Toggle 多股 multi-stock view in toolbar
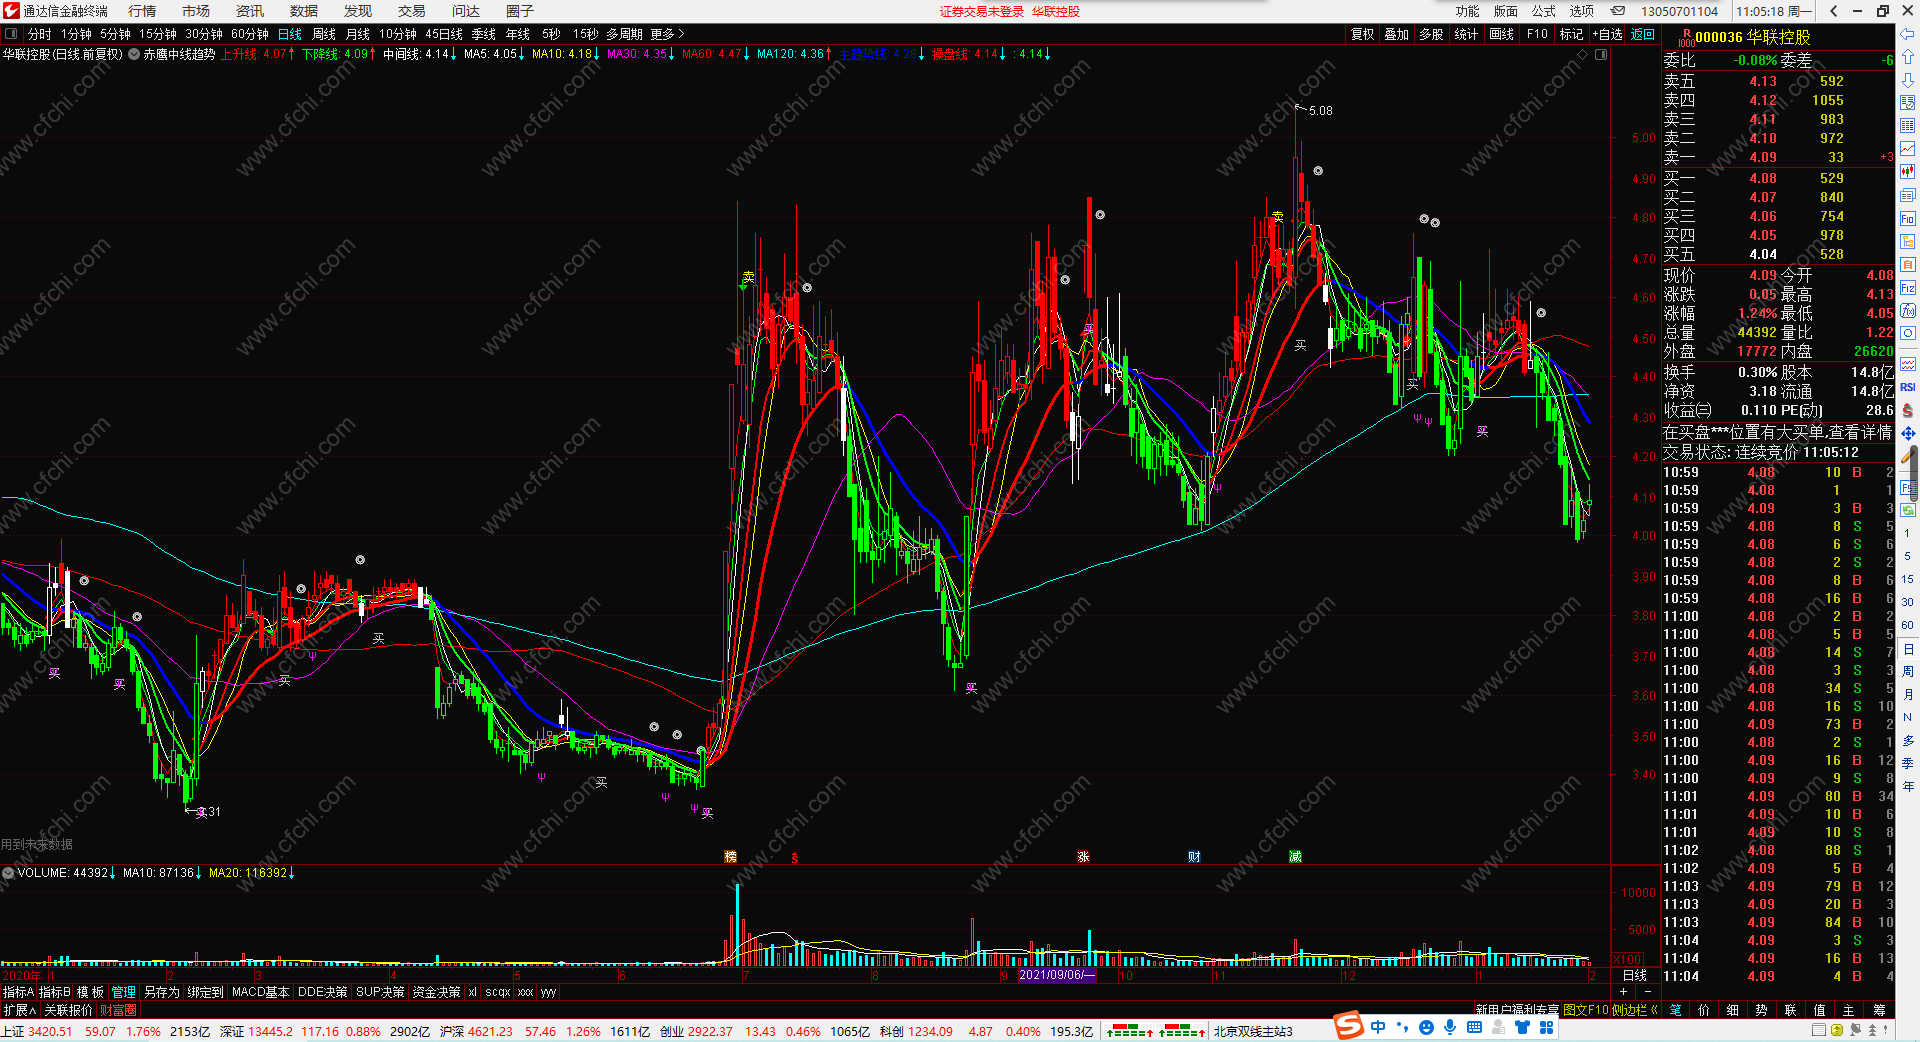 [1431, 34]
